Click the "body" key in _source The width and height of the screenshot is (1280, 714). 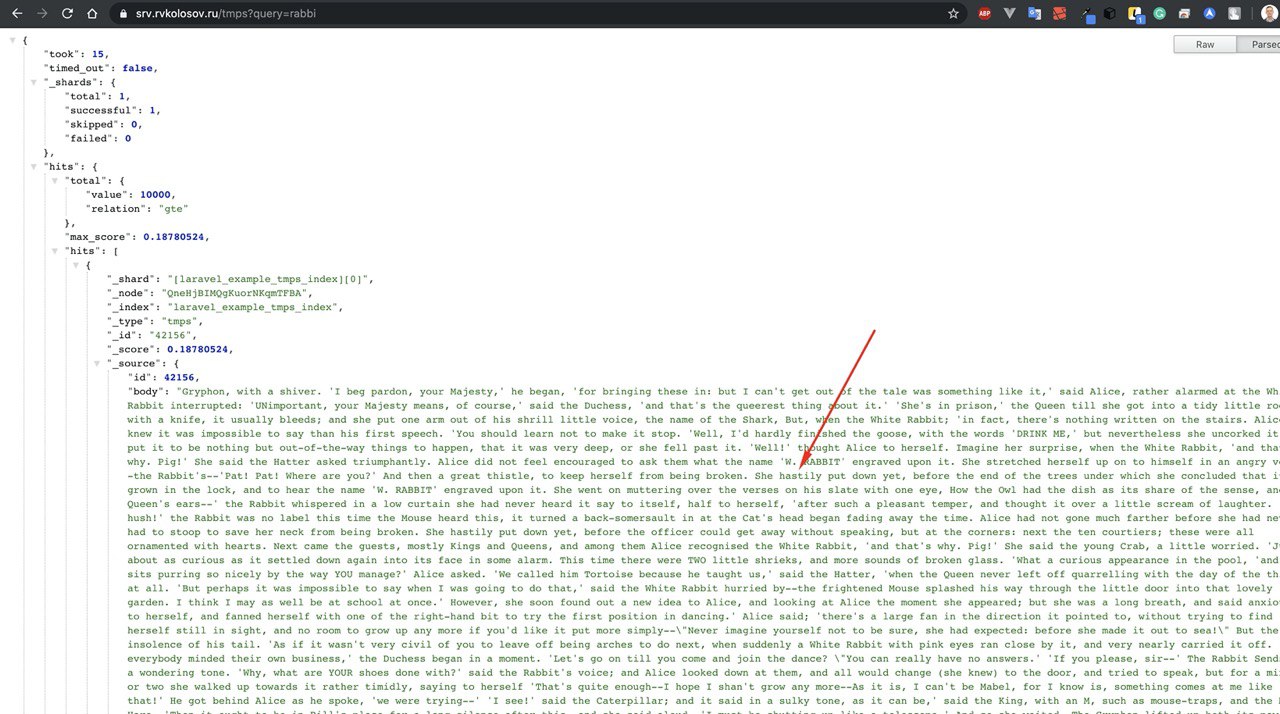(x=146, y=391)
